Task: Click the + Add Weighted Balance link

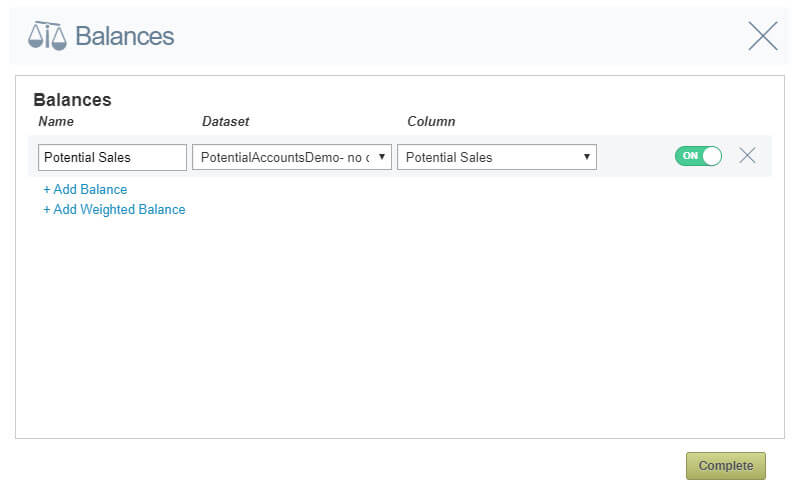Action: 114,210
